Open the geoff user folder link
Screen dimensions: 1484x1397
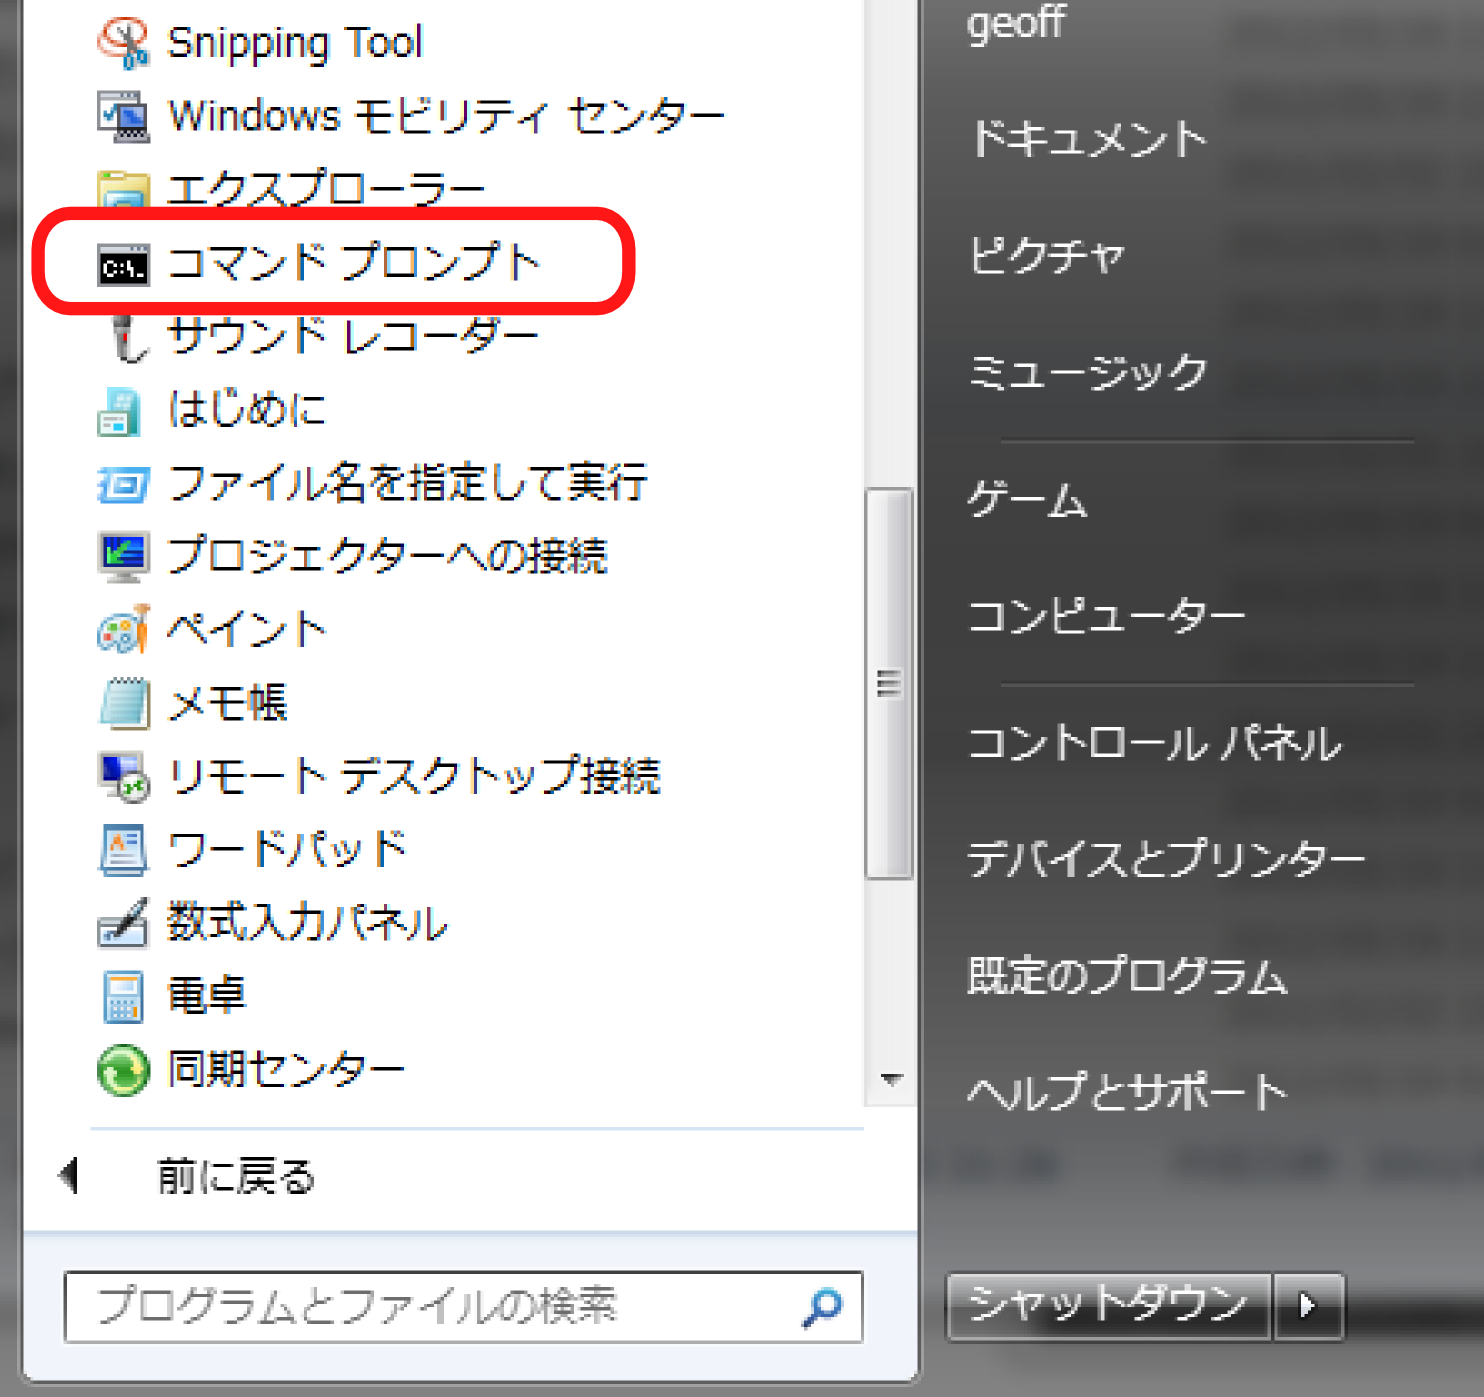[1016, 23]
